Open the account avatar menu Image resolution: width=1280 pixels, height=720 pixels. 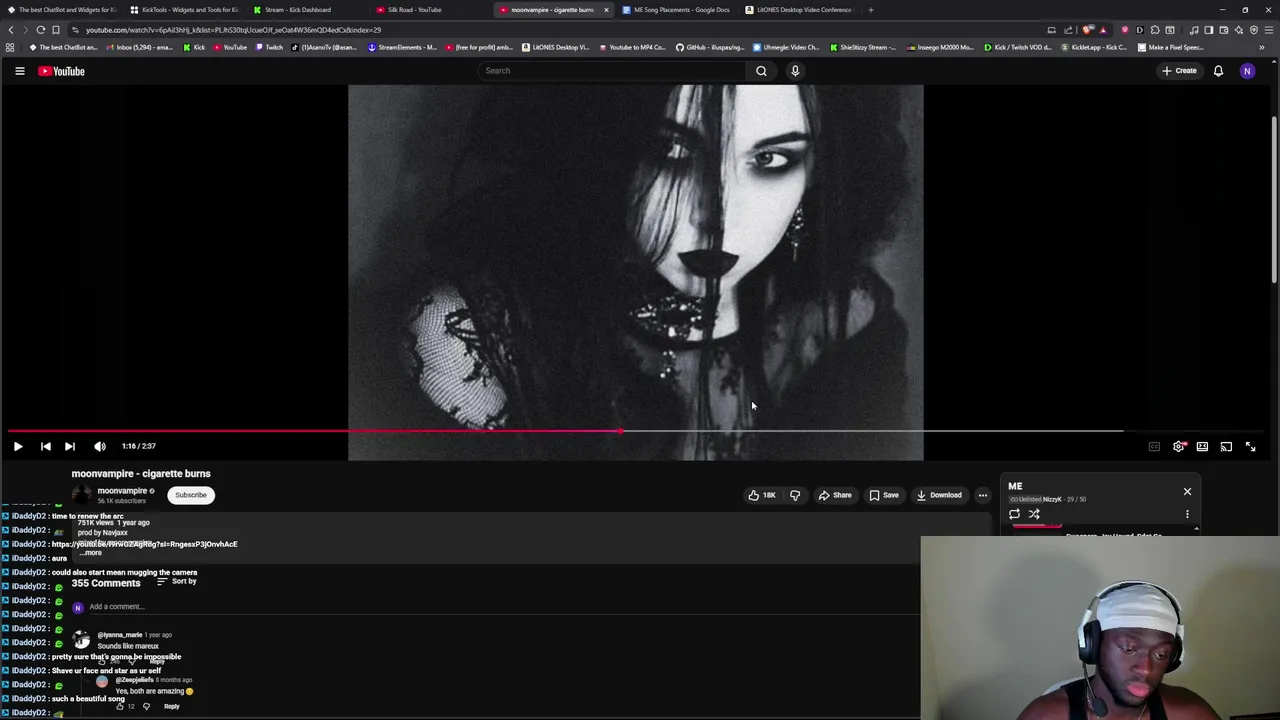1247,71
